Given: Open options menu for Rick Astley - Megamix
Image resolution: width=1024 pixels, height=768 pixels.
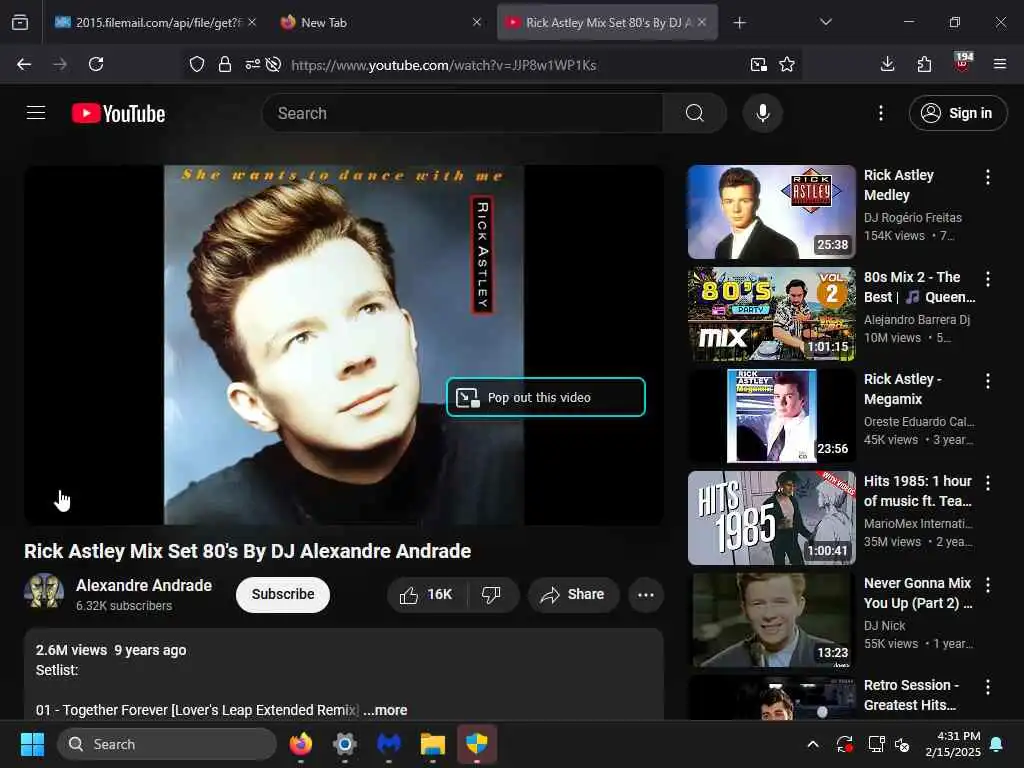Looking at the screenshot, I should pyautogui.click(x=987, y=381).
